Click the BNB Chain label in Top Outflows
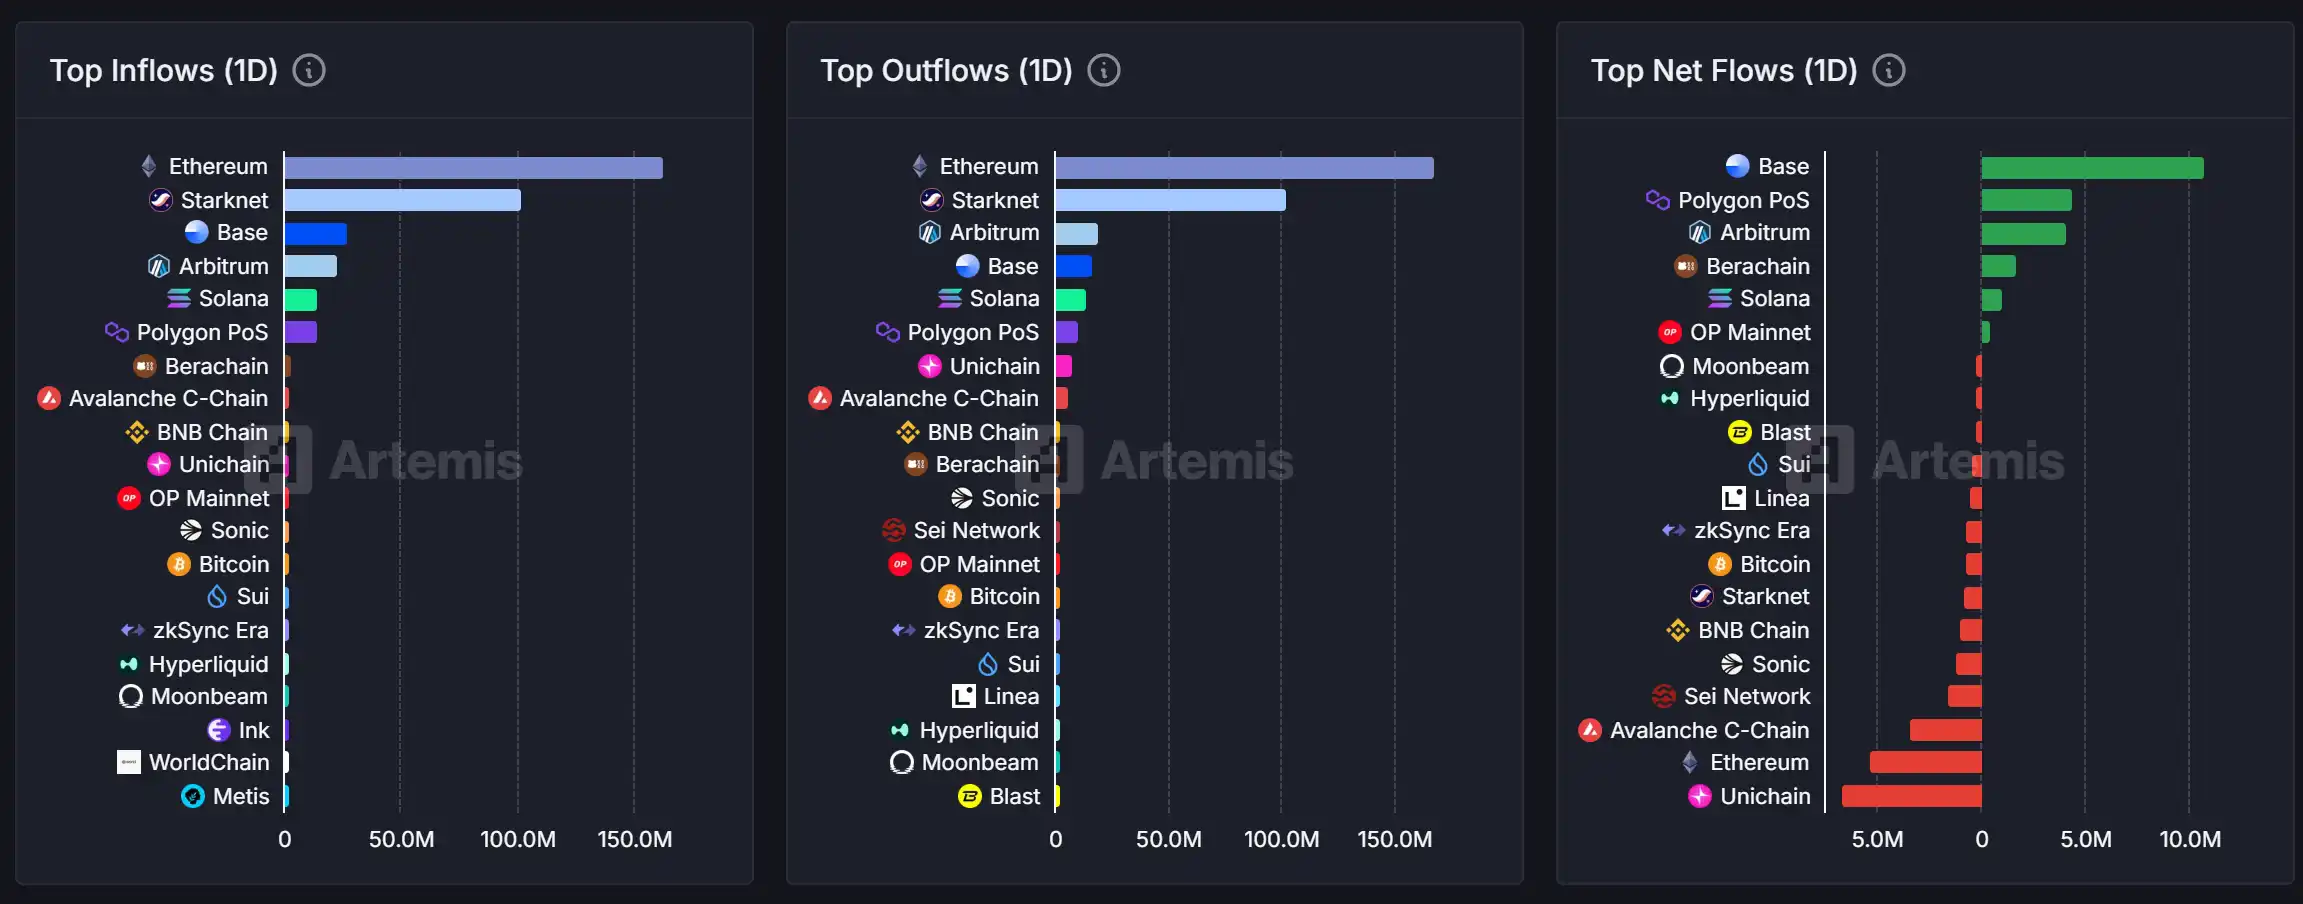This screenshot has width=2303, height=904. tap(983, 432)
